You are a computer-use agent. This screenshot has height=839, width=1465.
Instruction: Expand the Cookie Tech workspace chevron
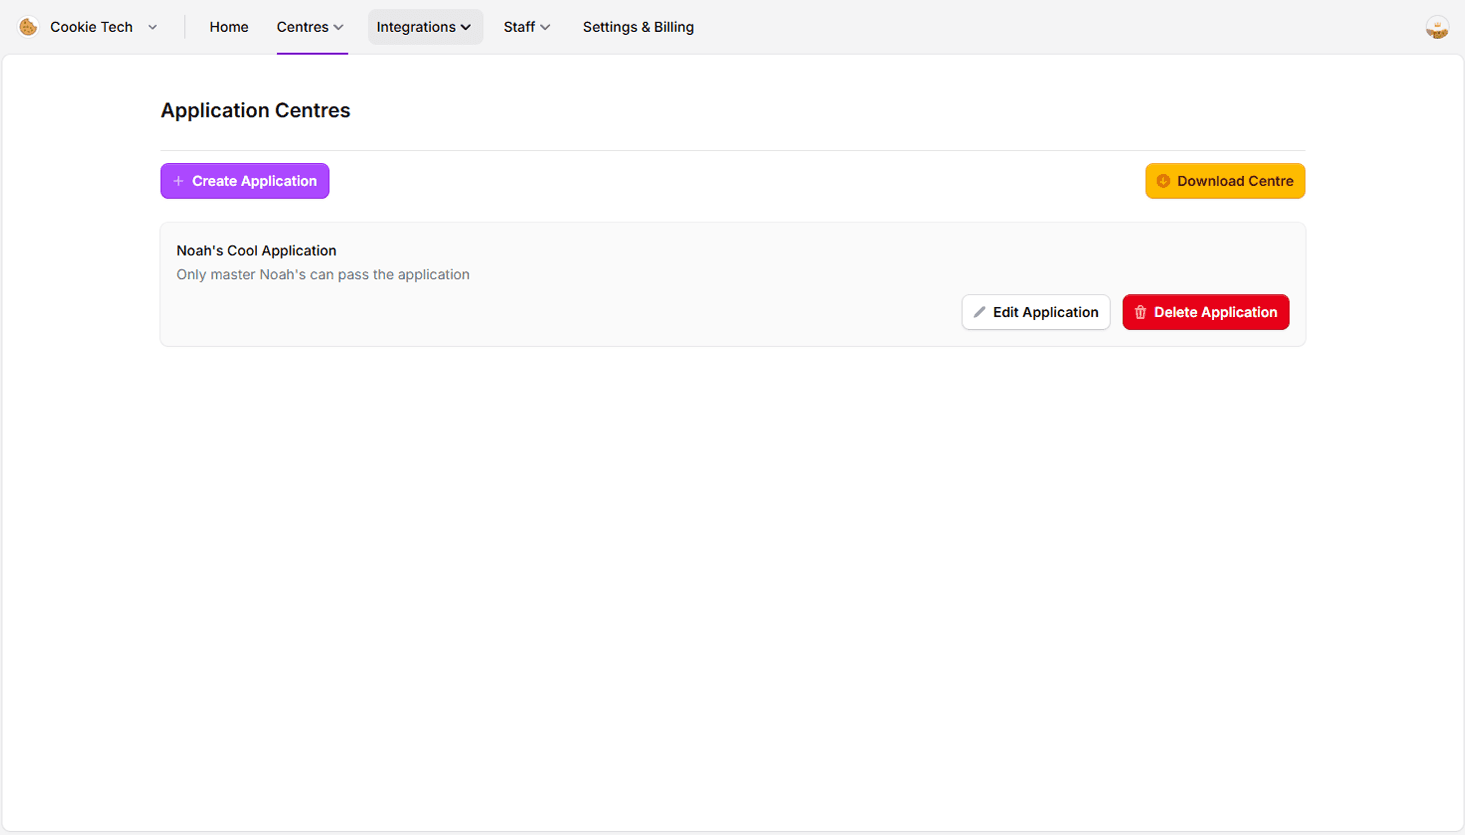(152, 27)
